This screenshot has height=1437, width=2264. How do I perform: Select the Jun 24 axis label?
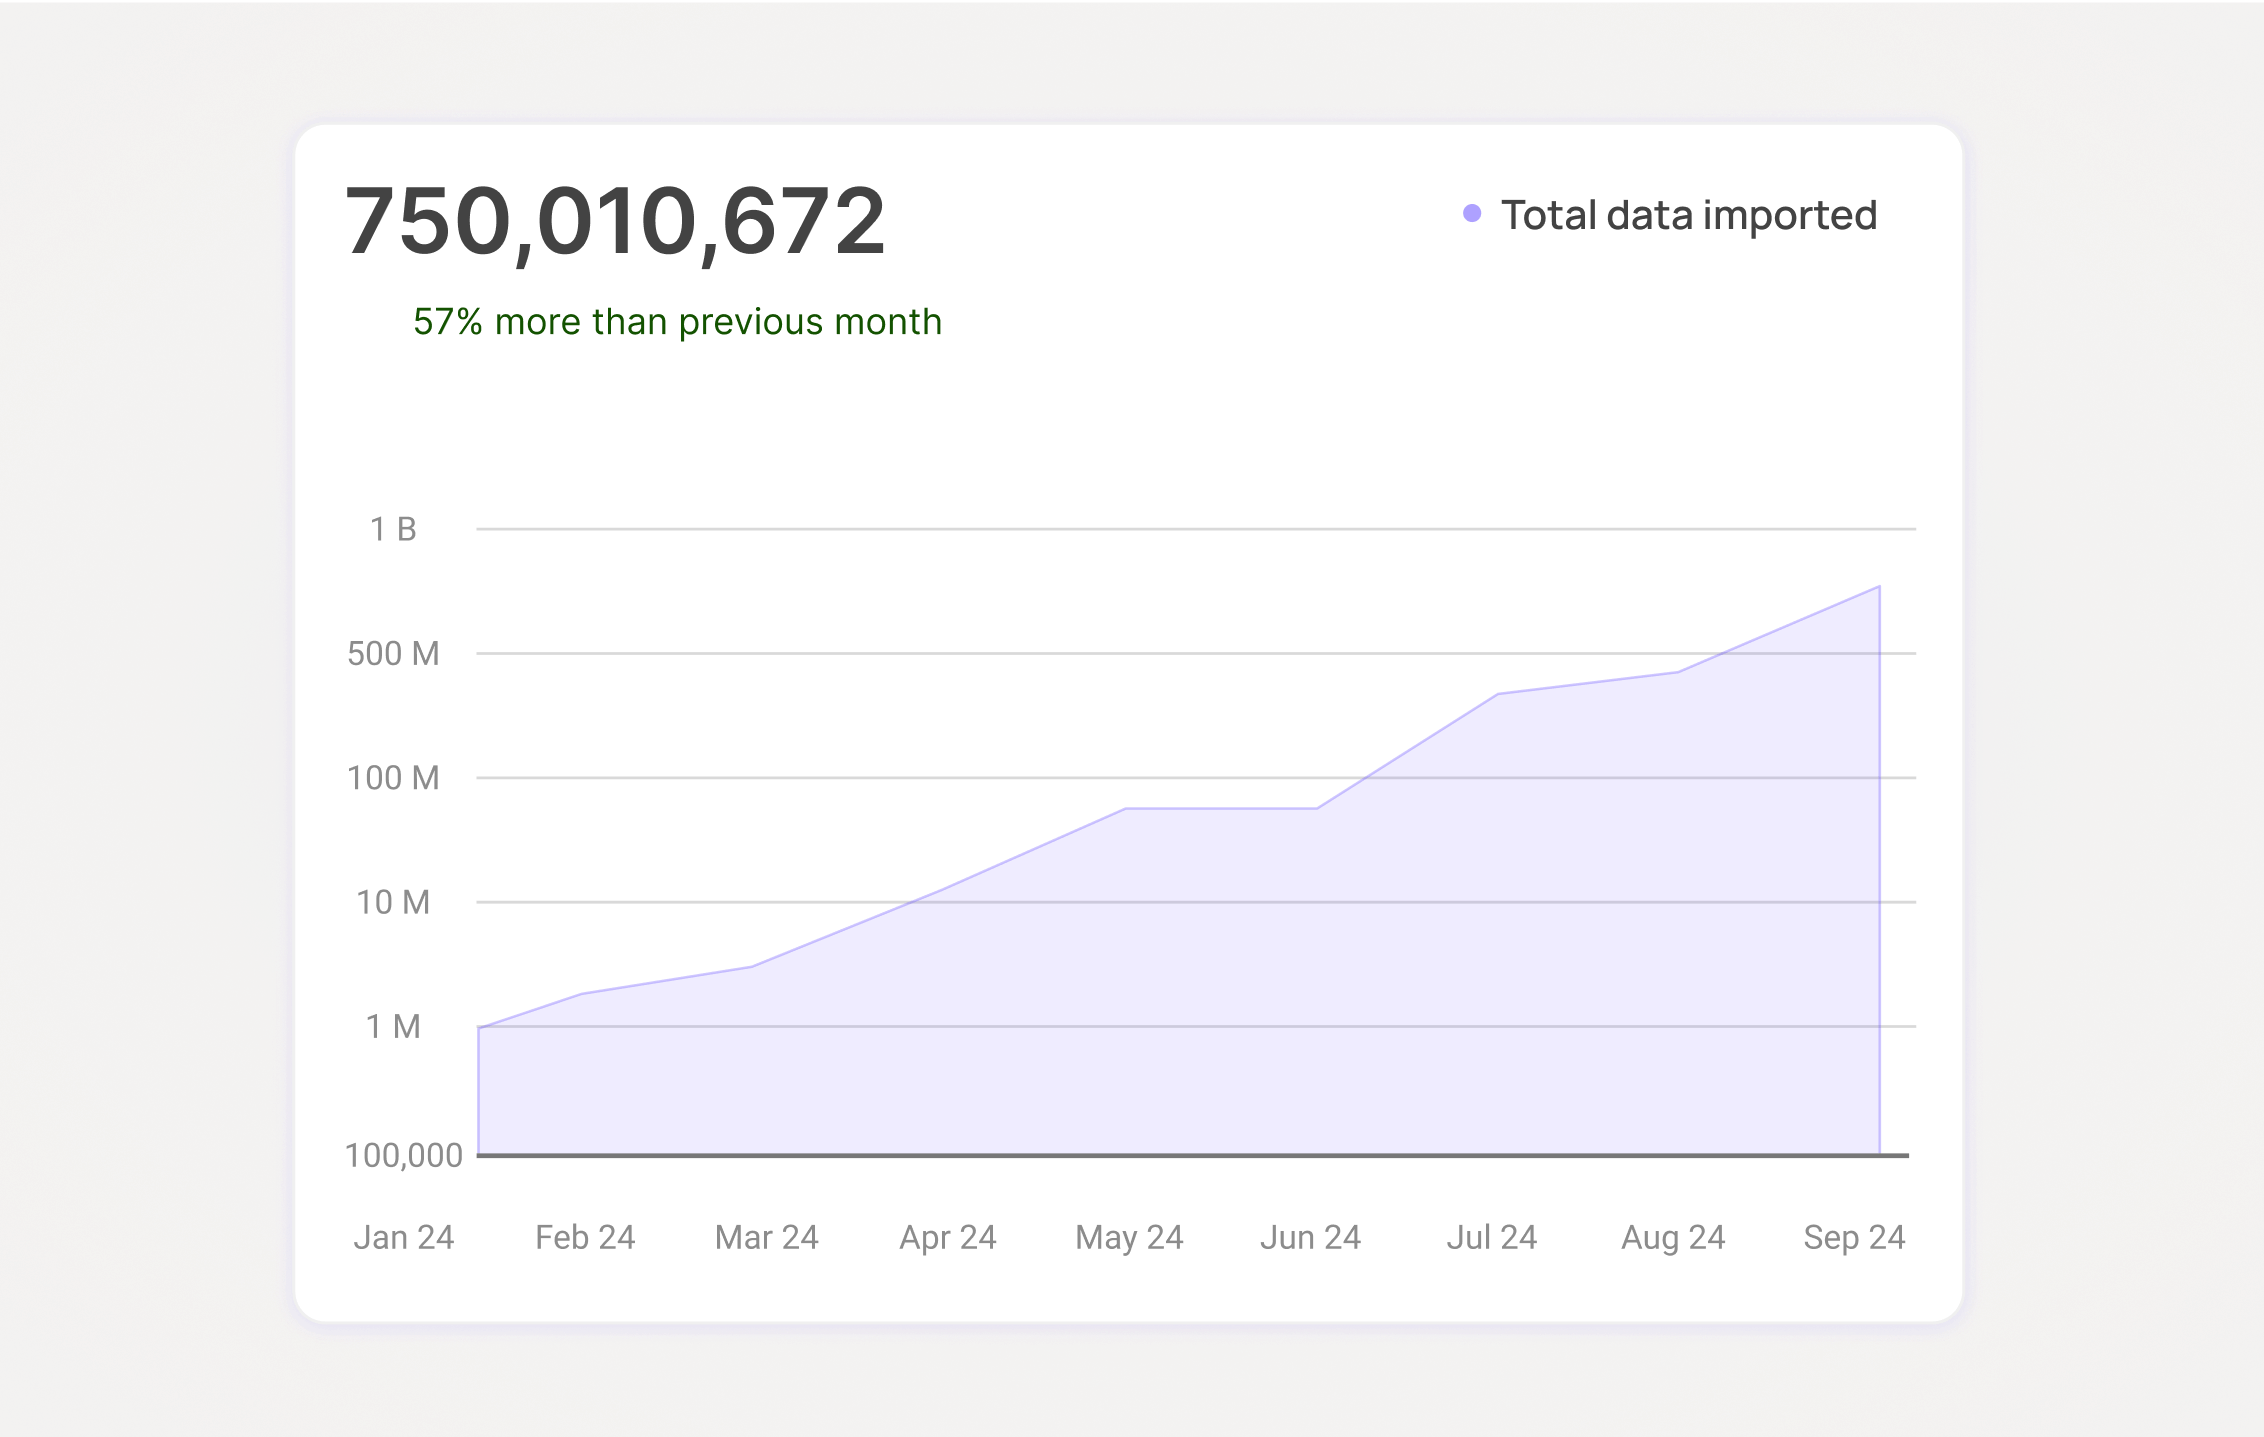1310,1237
